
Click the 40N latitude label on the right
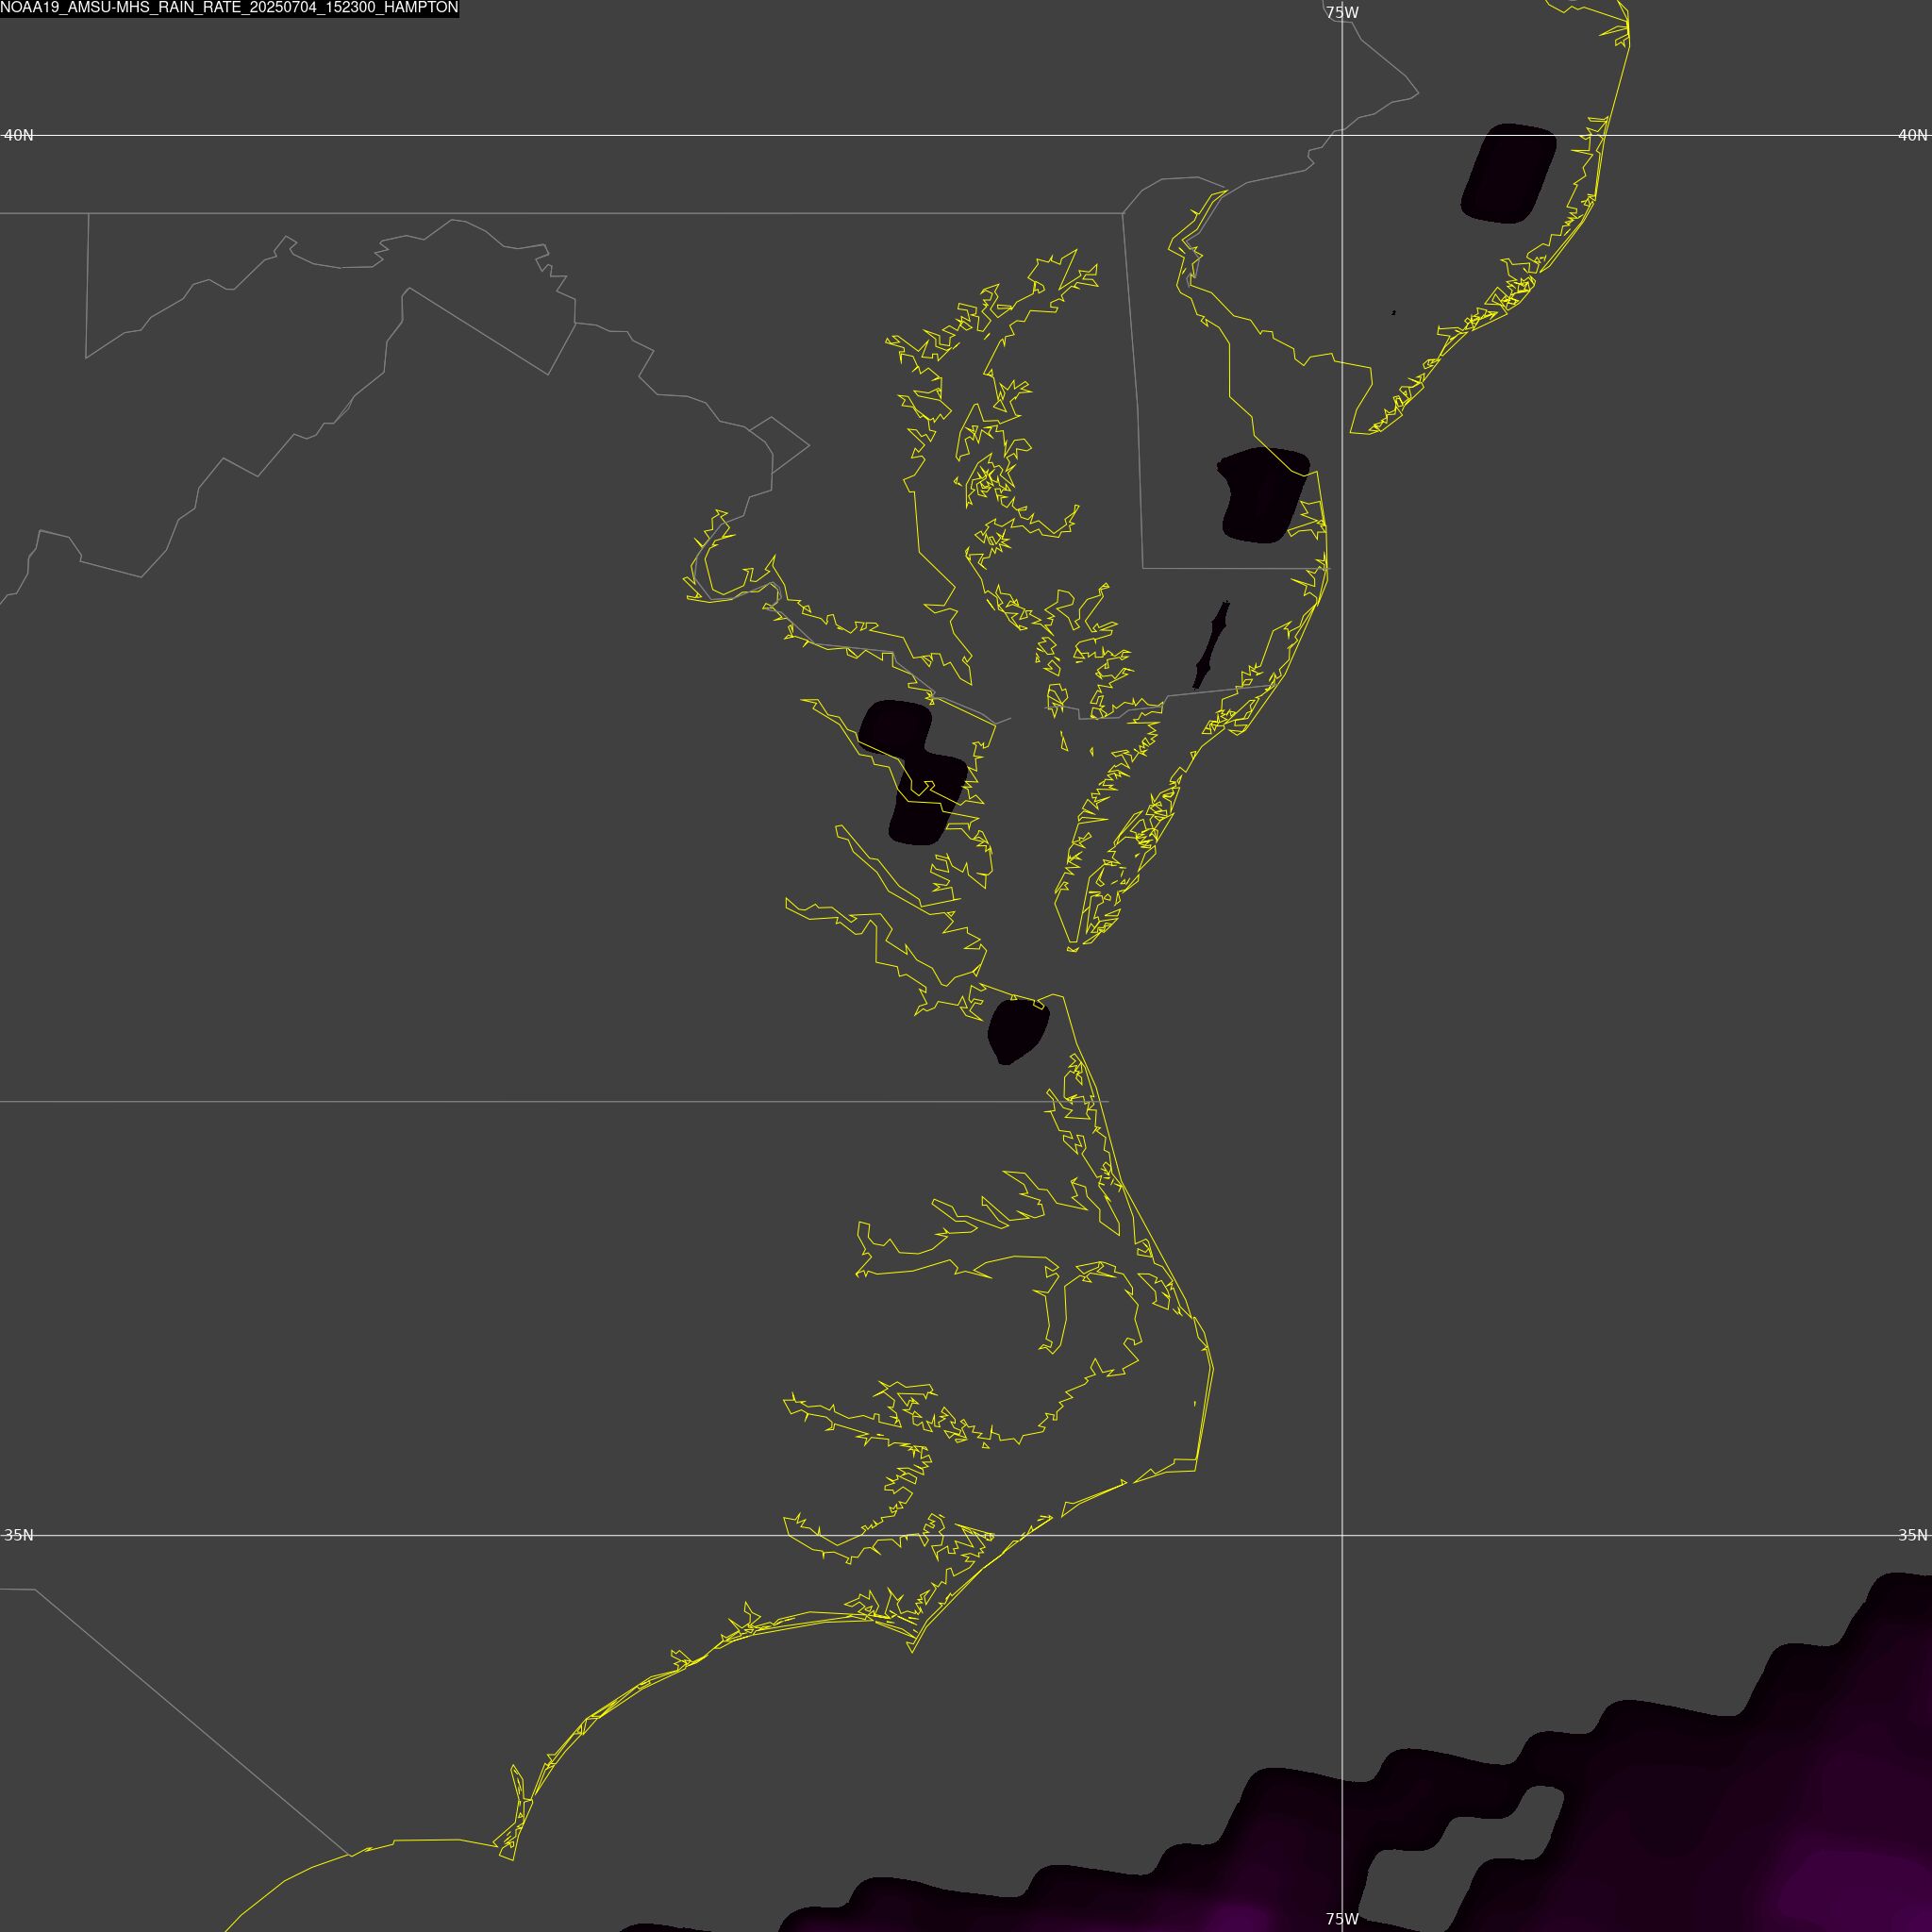[1912, 135]
